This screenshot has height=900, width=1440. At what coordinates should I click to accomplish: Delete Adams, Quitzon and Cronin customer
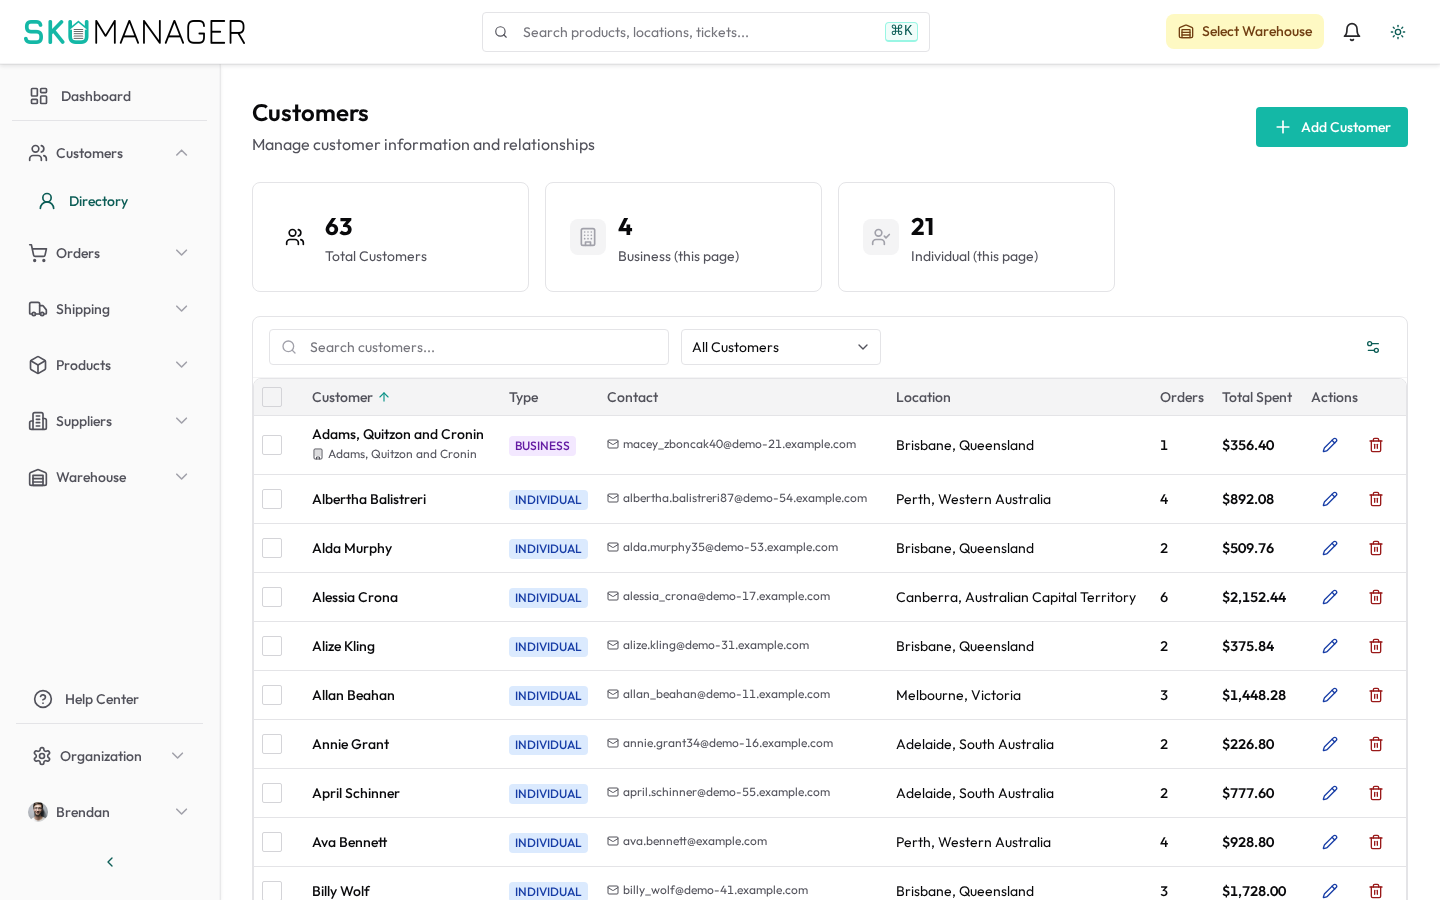pos(1376,445)
